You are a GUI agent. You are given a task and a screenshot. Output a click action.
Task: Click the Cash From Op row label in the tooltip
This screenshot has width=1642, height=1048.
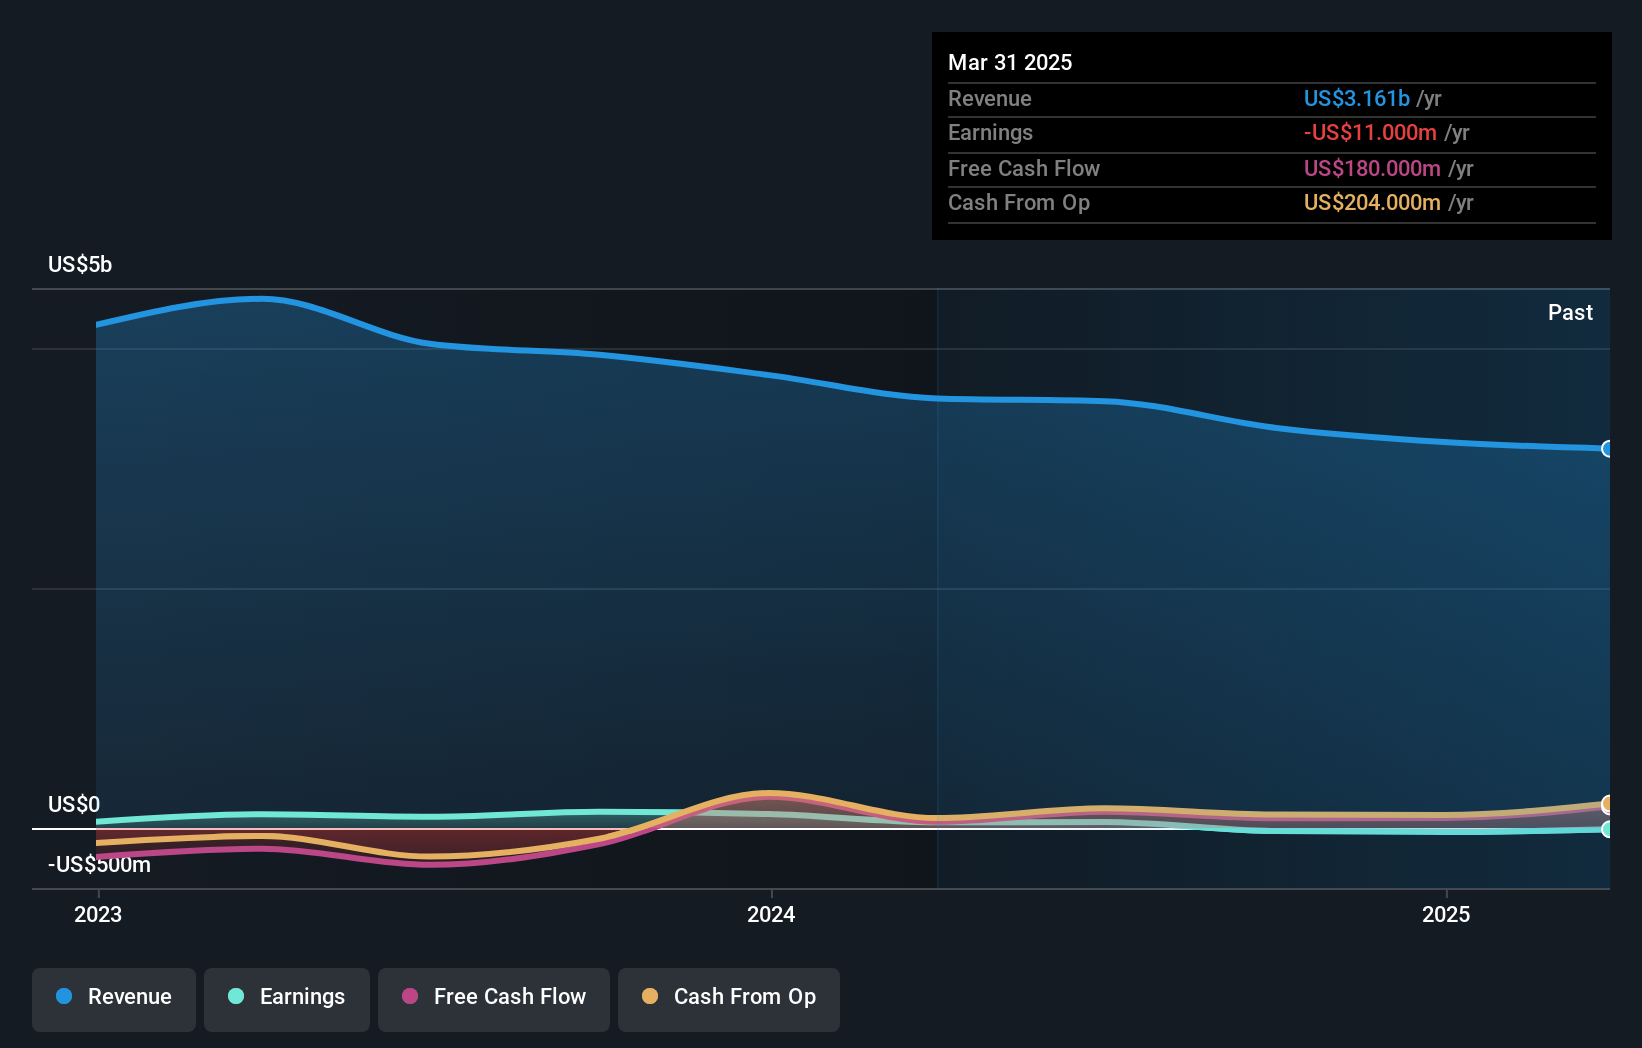(1018, 202)
